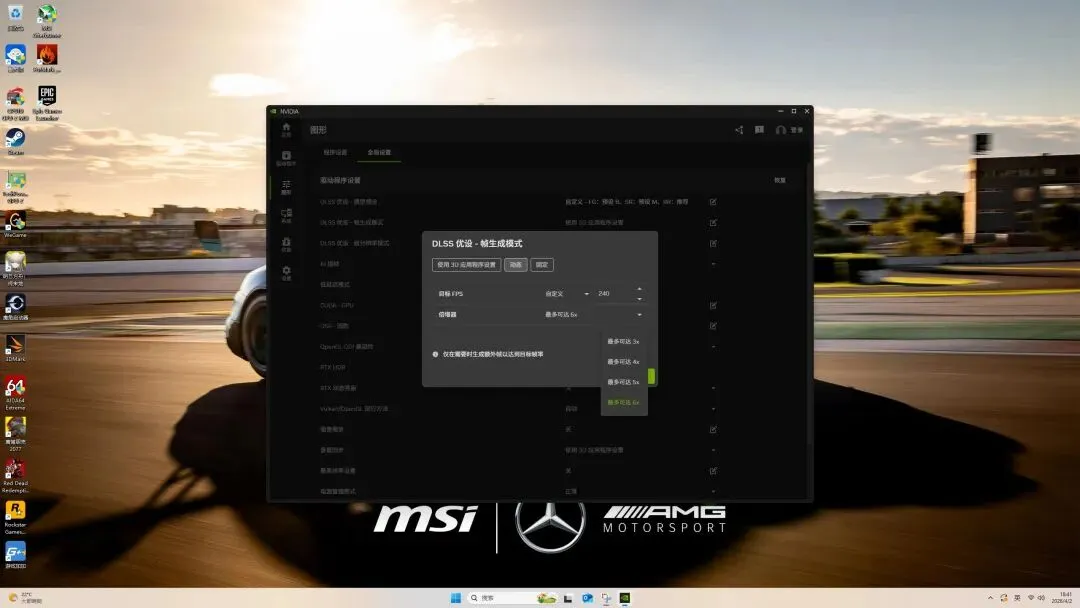
Task: Show hidden system tray icons chevron
Action: pyautogui.click(x=990, y=598)
